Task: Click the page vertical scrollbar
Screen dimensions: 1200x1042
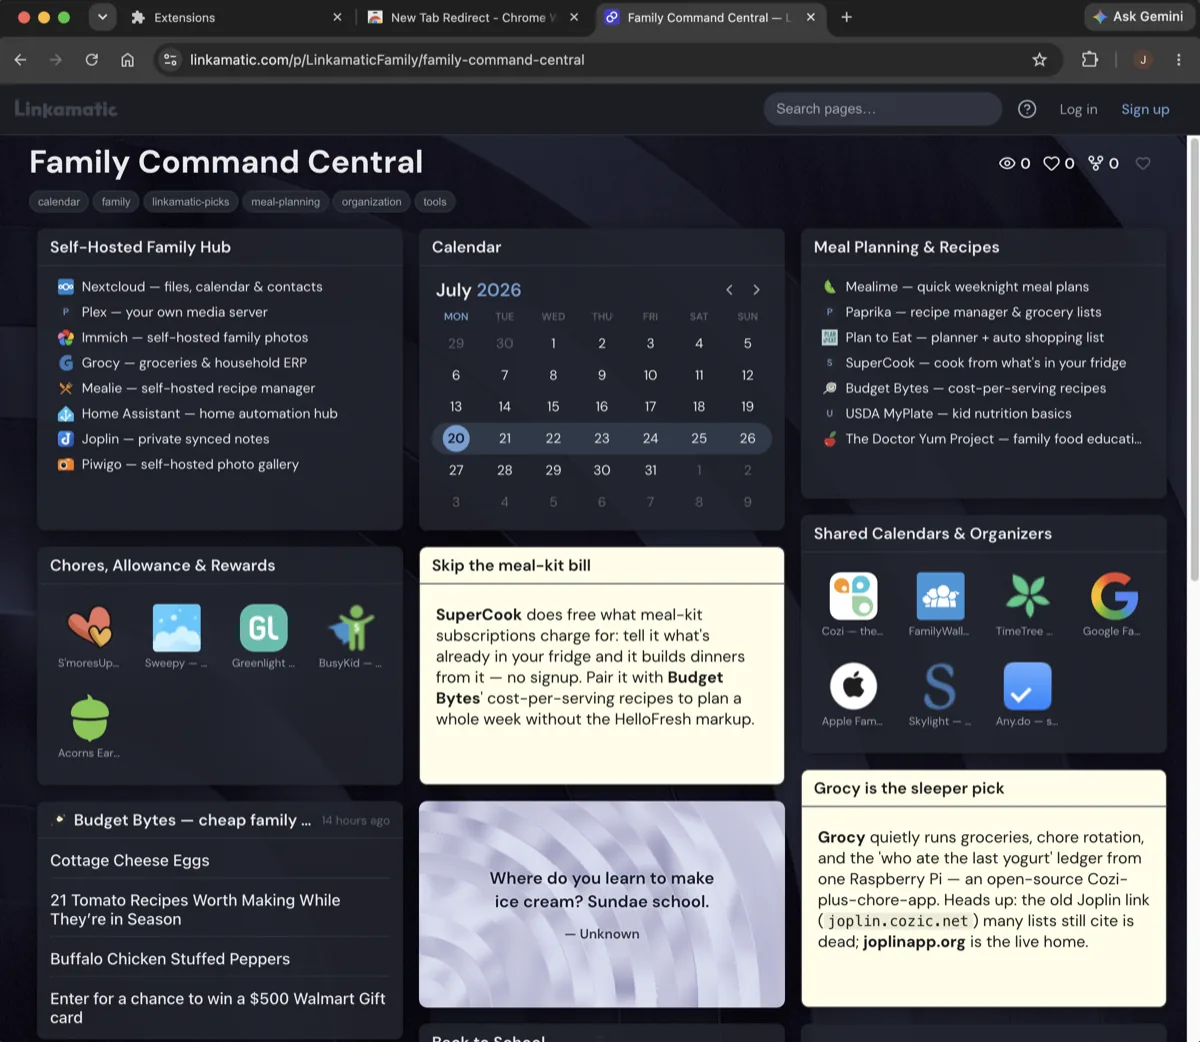Action: tap(1193, 360)
